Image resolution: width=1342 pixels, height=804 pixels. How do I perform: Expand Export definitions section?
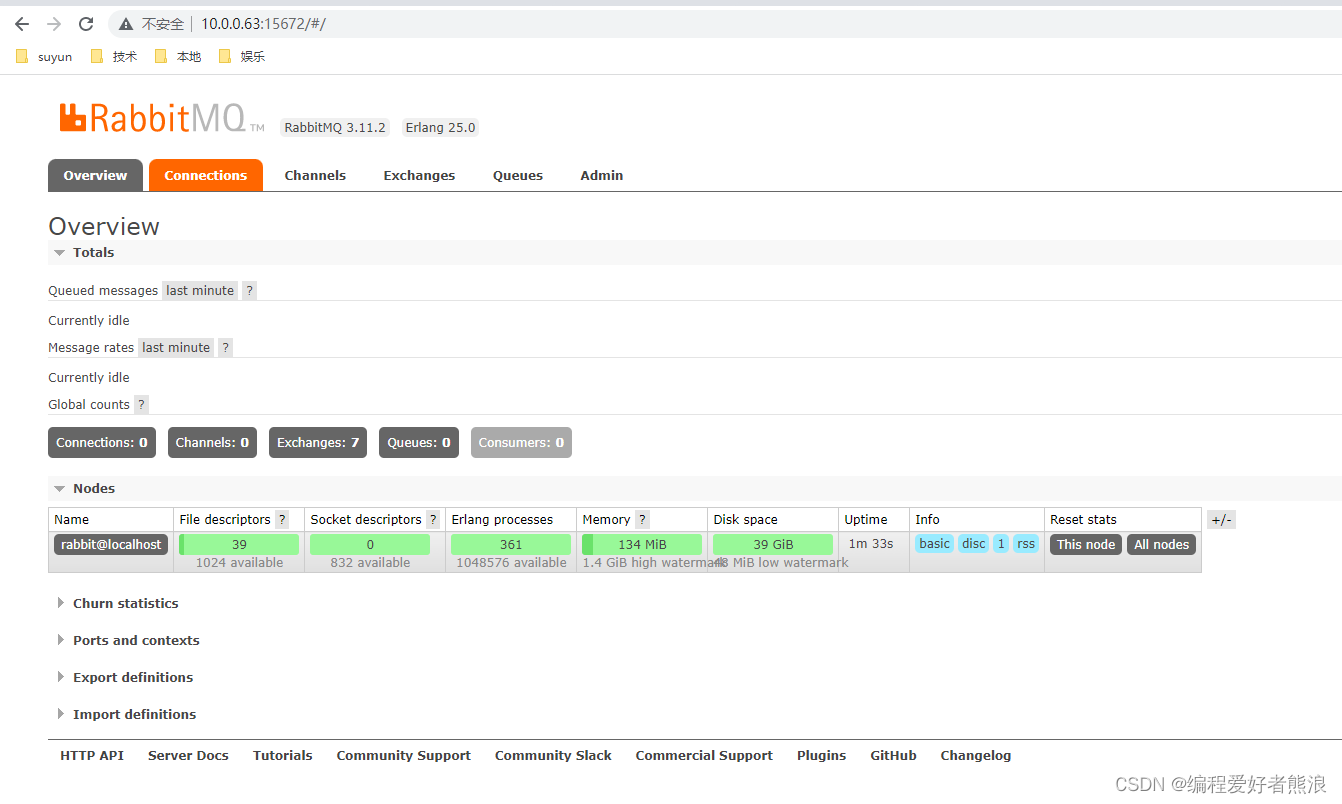click(125, 678)
